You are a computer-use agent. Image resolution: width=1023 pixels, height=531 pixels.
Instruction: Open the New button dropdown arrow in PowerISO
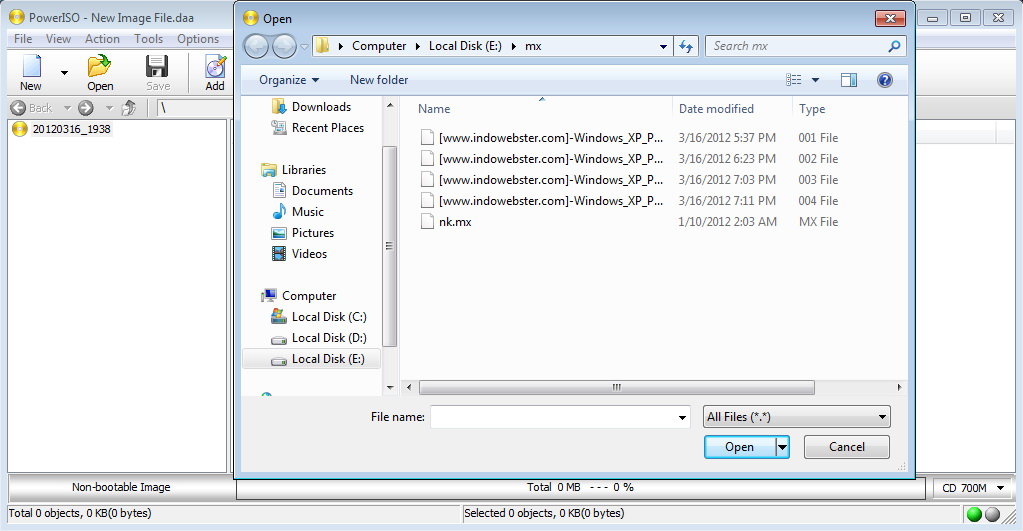(x=64, y=72)
